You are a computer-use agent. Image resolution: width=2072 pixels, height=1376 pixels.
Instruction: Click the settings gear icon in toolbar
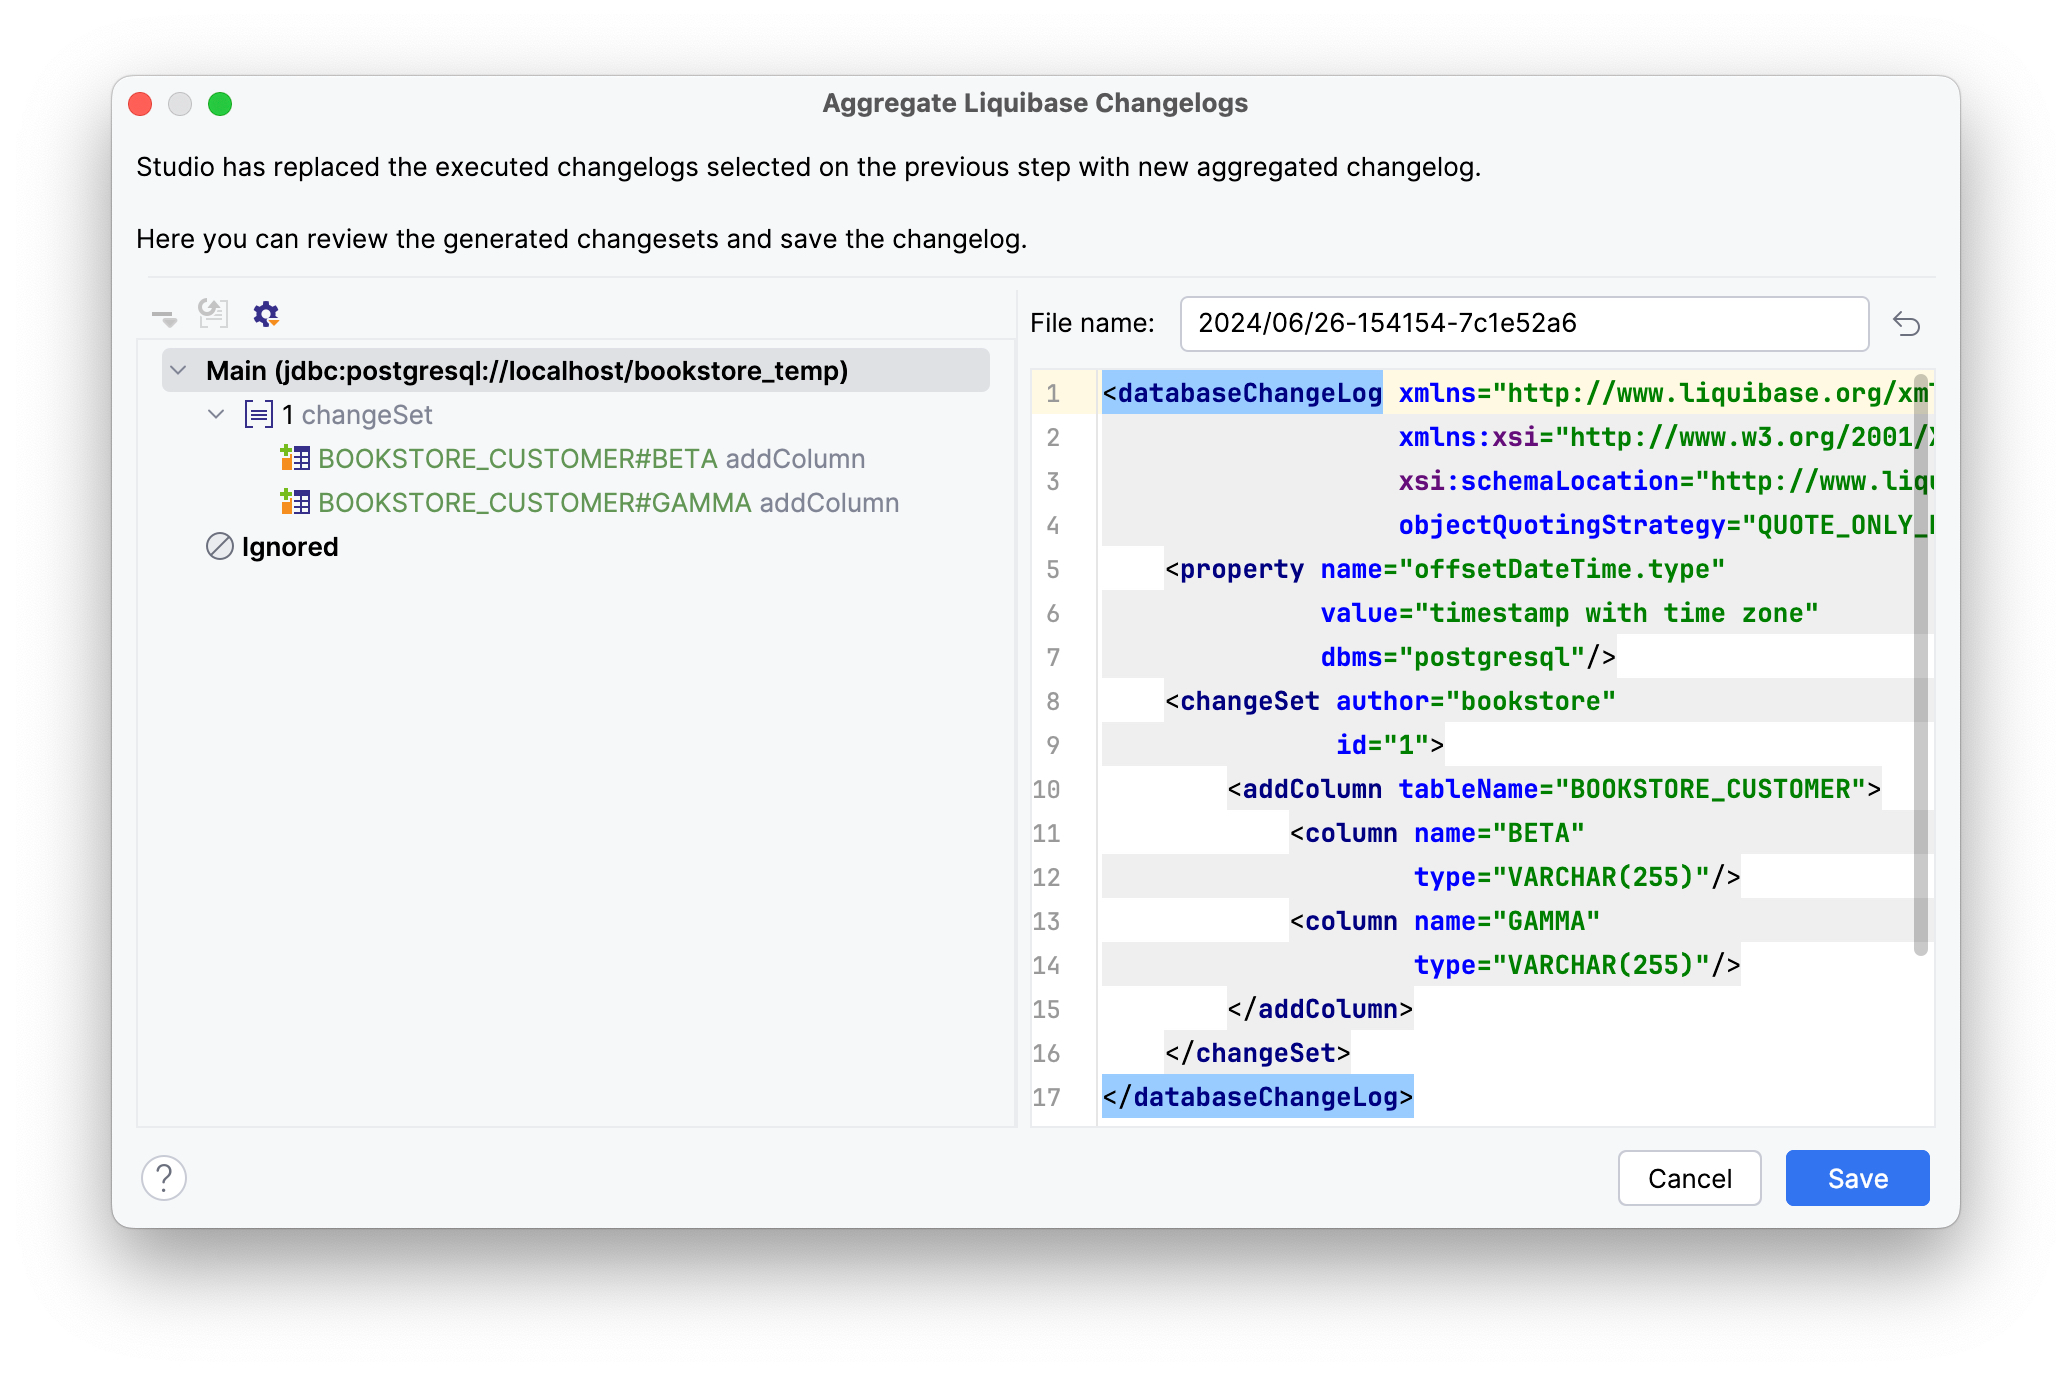(x=266, y=313)
